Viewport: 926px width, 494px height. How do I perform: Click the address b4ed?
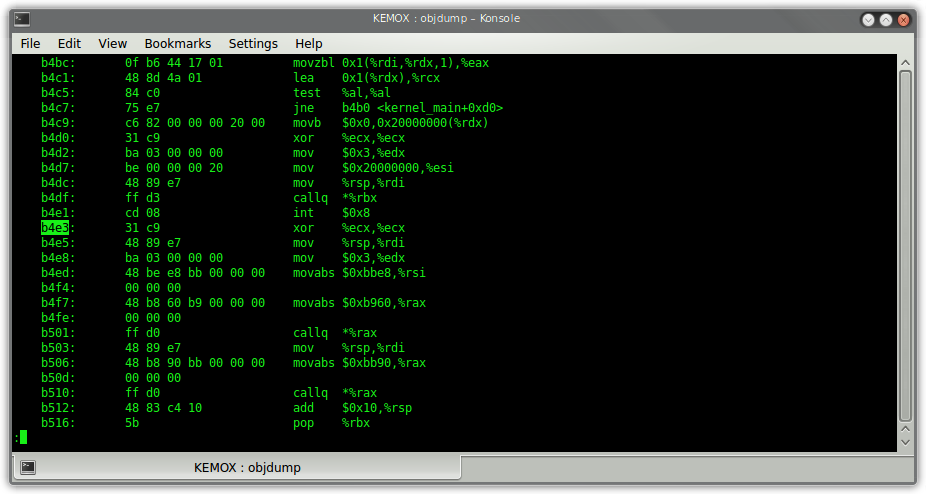58,273
